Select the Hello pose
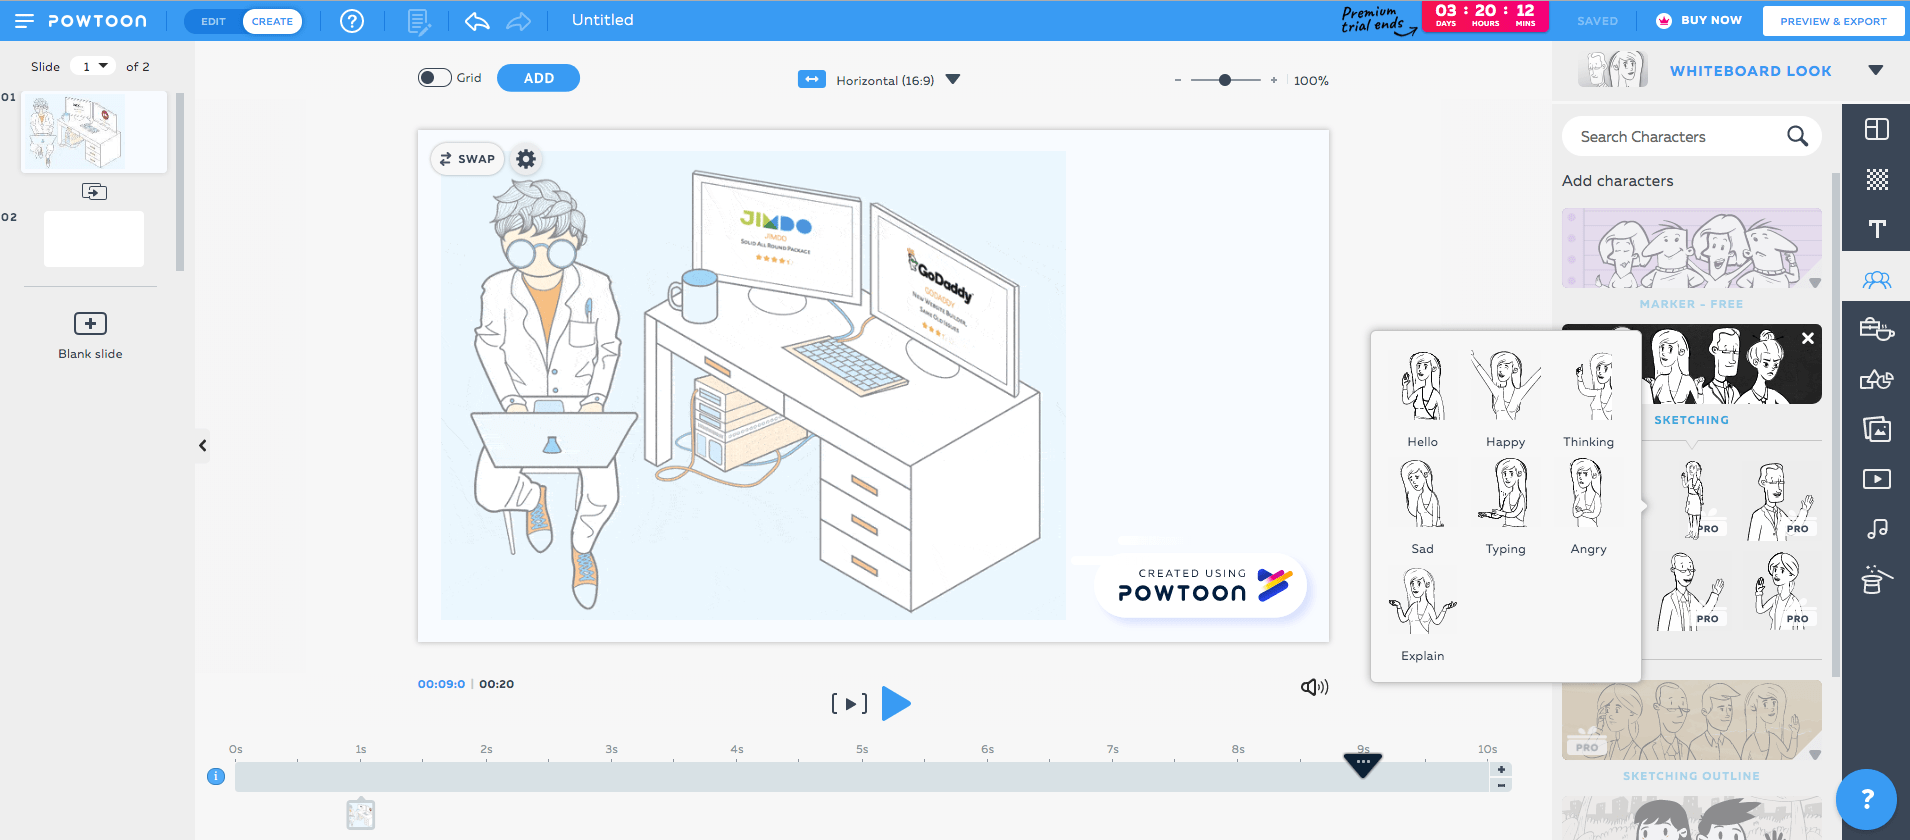1910x840 pixels. click(1422, 399)
